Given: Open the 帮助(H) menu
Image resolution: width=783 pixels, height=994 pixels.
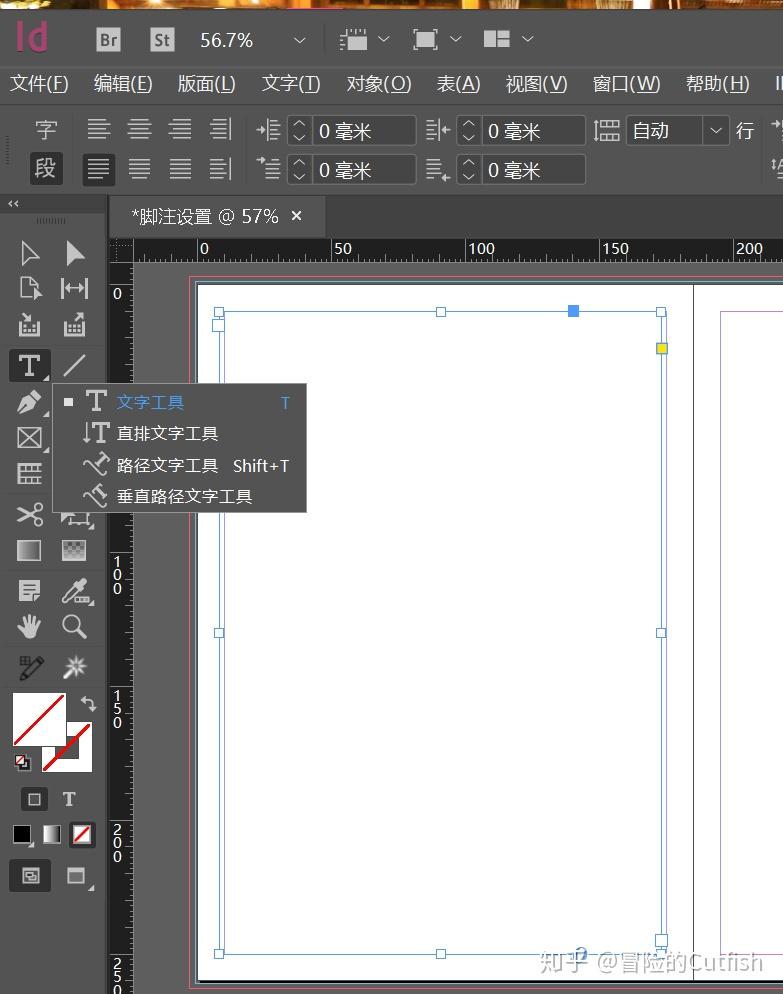Looking at the screenshot, I should pos(718,83).
